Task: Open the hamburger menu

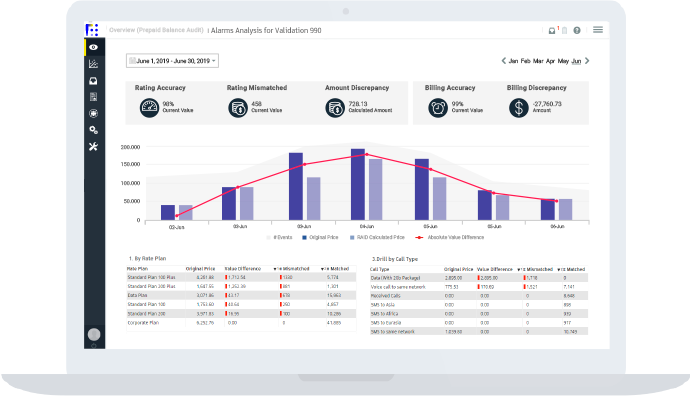Action: (x=598, y=30)
